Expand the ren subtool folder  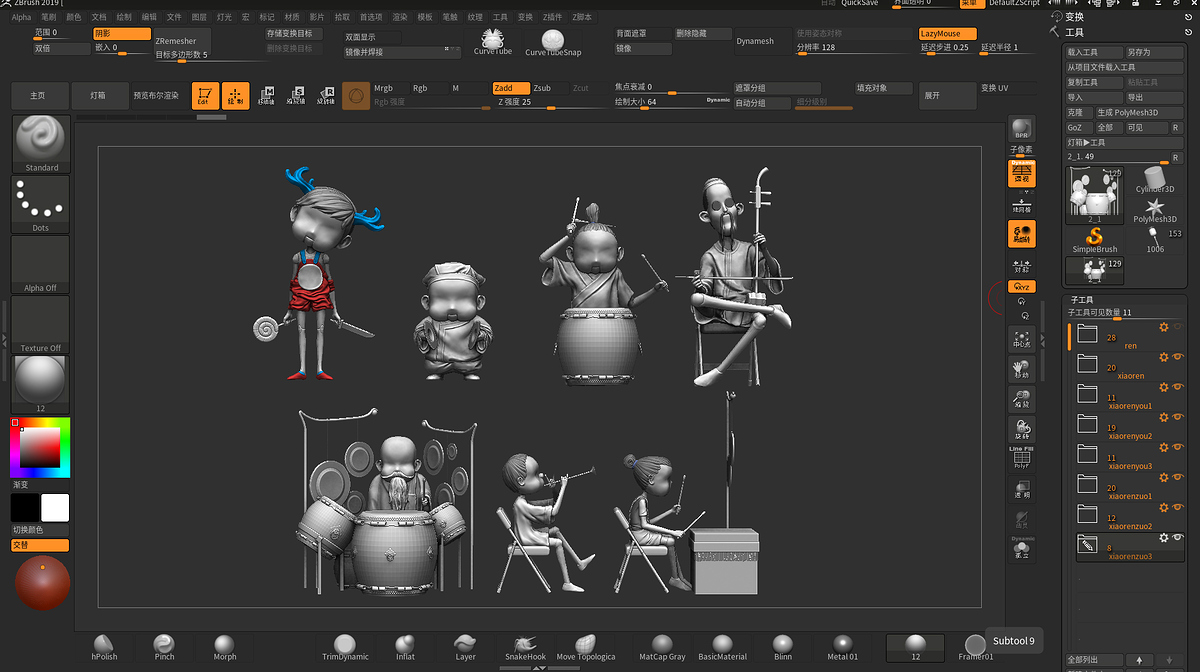[1087, 334]
